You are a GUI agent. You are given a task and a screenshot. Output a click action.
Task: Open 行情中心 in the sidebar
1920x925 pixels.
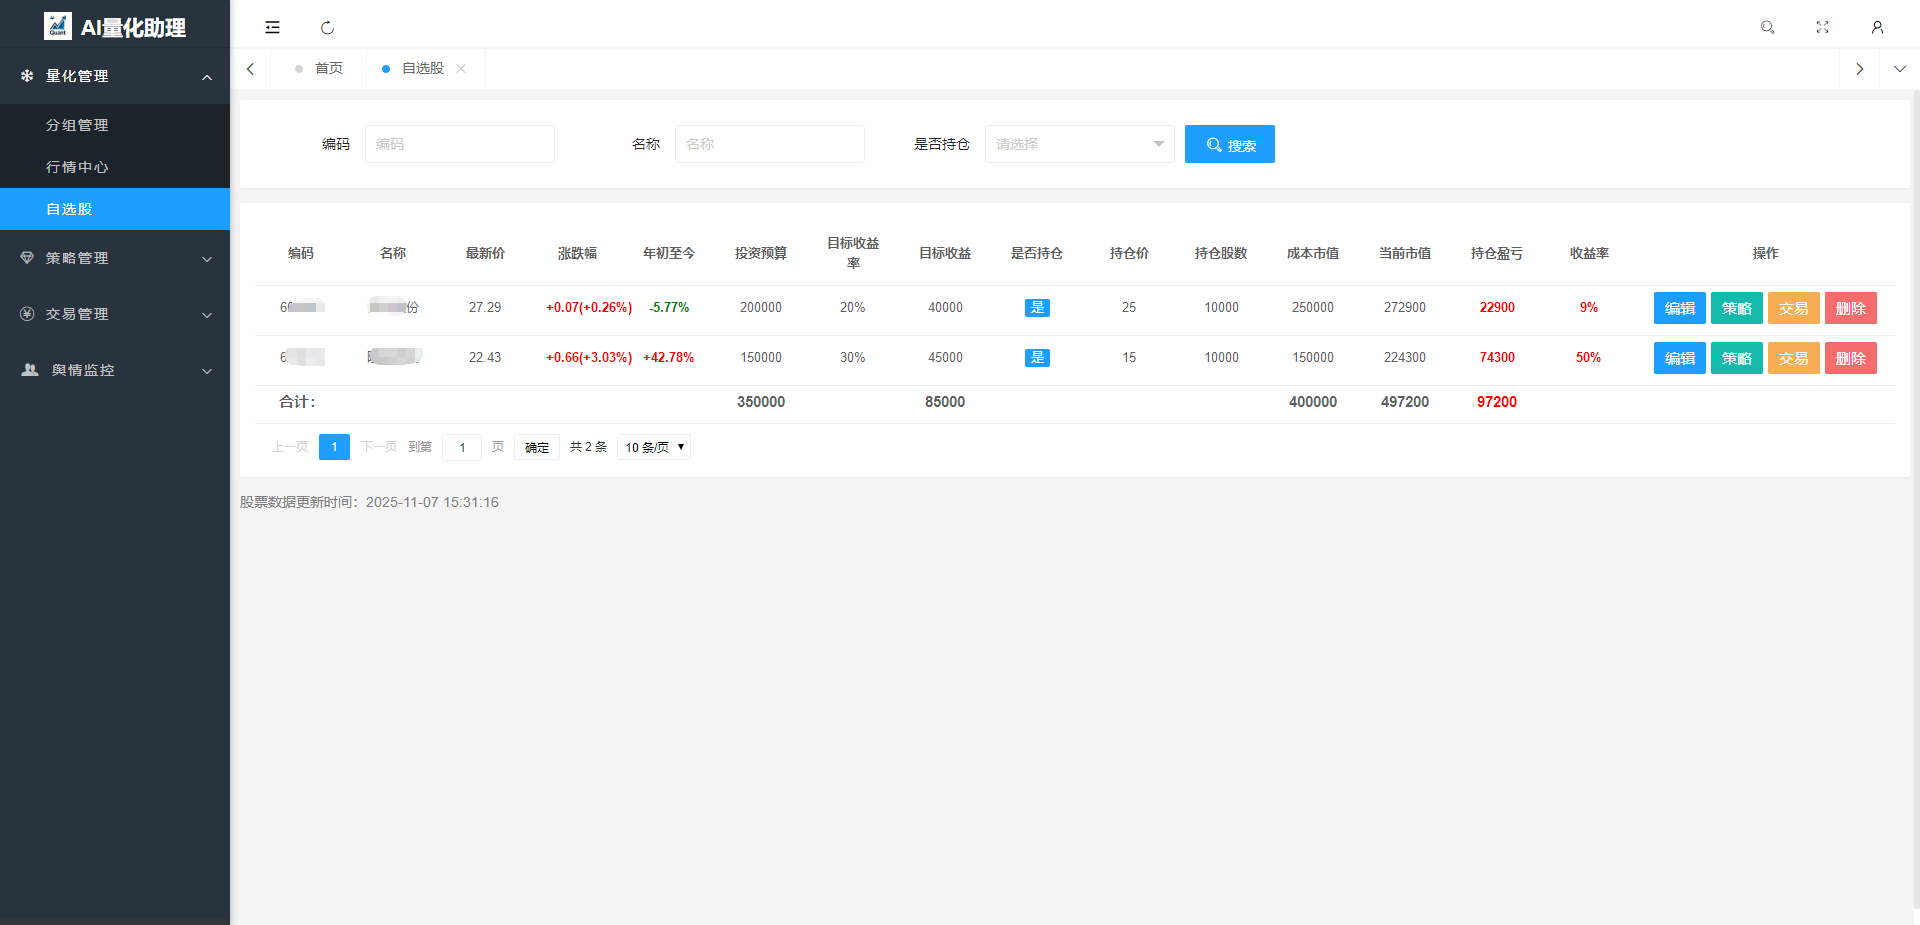(77, 167)
